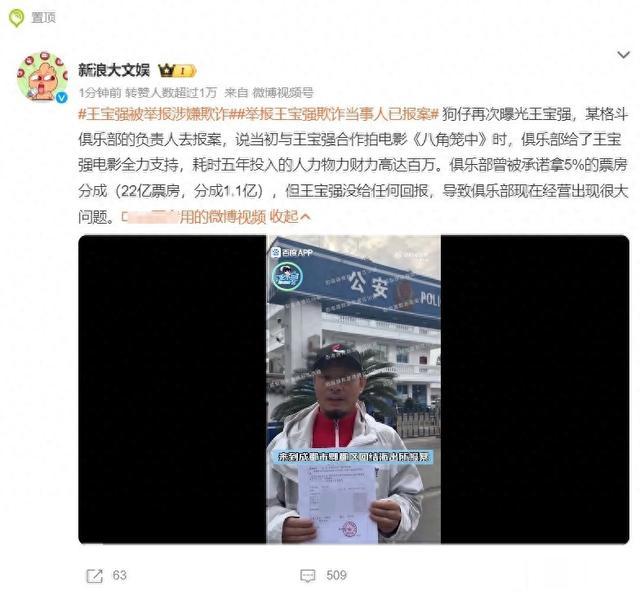This screenshot has height=595, width=640.
Task: Click the 509 comments count
Action: coord(336,575)
